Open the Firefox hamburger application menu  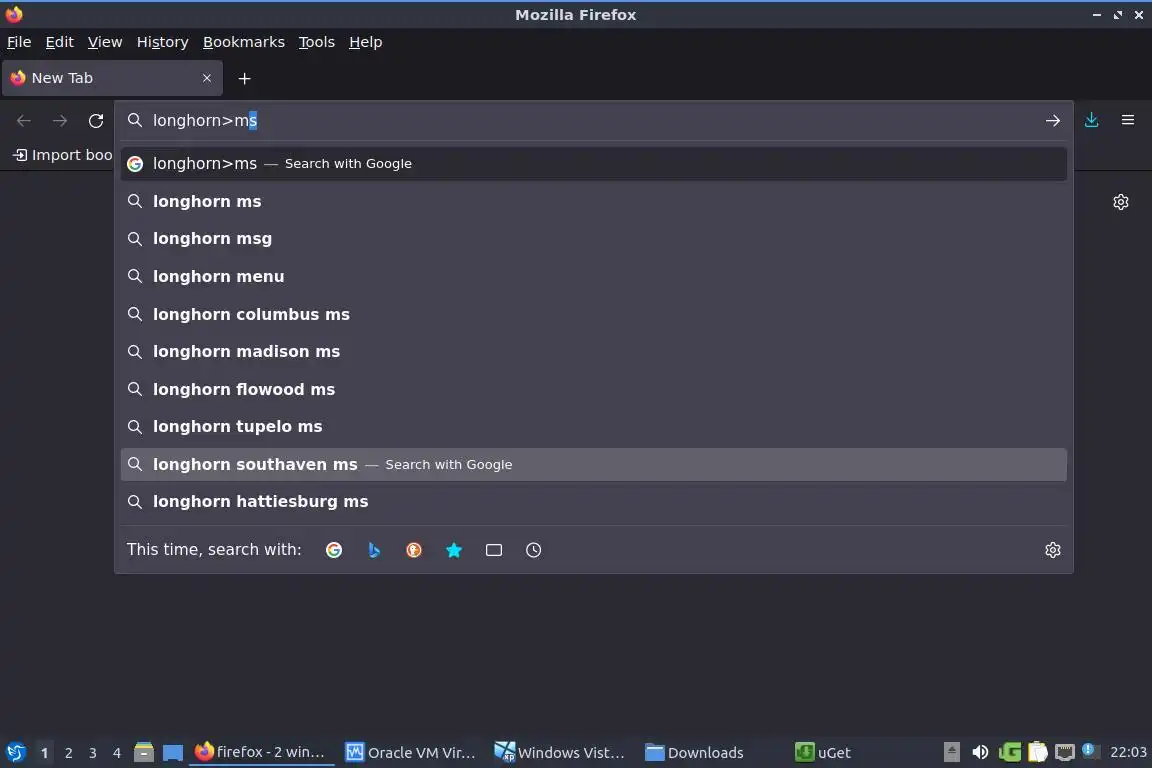1128,120
